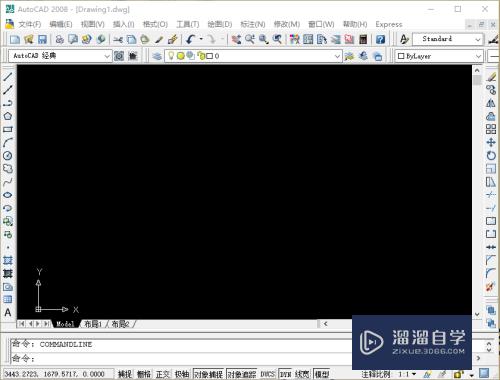Select the Construction Line tool
This screenshot has width=500, height=380.
pyautogui.click(x=8, y=90)
